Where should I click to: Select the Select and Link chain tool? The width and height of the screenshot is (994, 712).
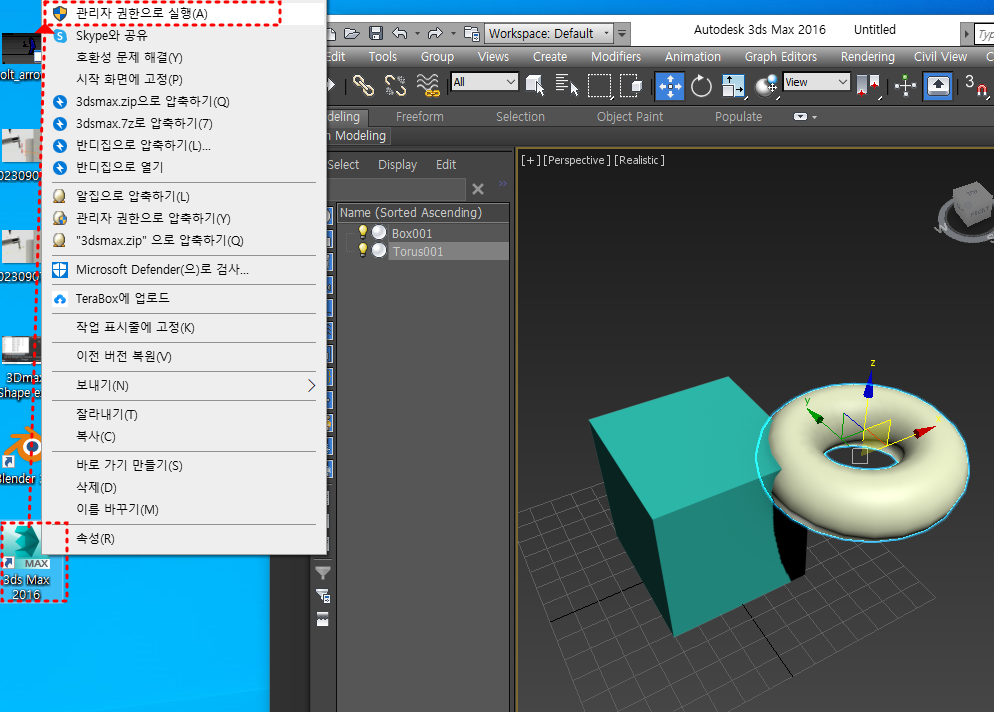pyautogui.click(x=363, y=85)
